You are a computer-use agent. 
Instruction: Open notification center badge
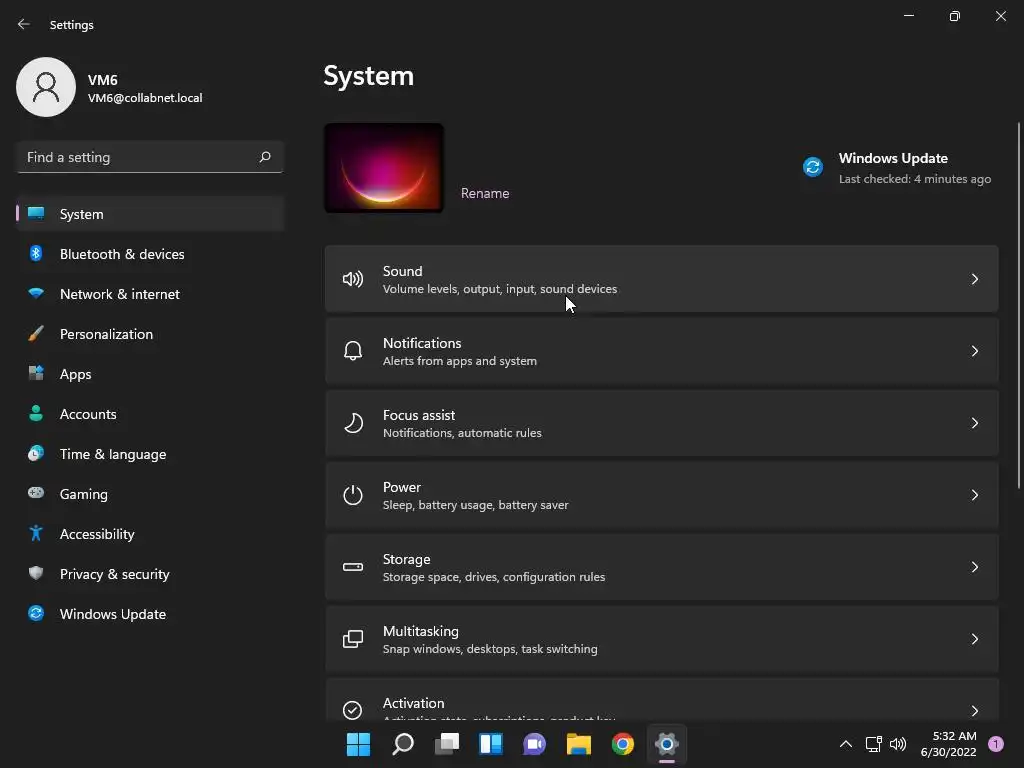pos(996,744)
